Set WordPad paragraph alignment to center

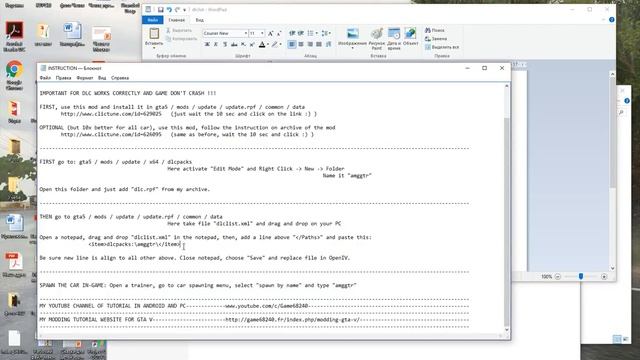click(301, 44)
